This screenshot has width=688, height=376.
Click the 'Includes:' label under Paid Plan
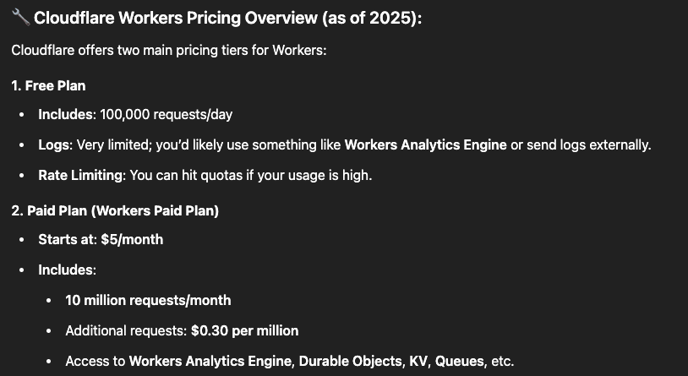pyautogui.click(x=67, y=269)
